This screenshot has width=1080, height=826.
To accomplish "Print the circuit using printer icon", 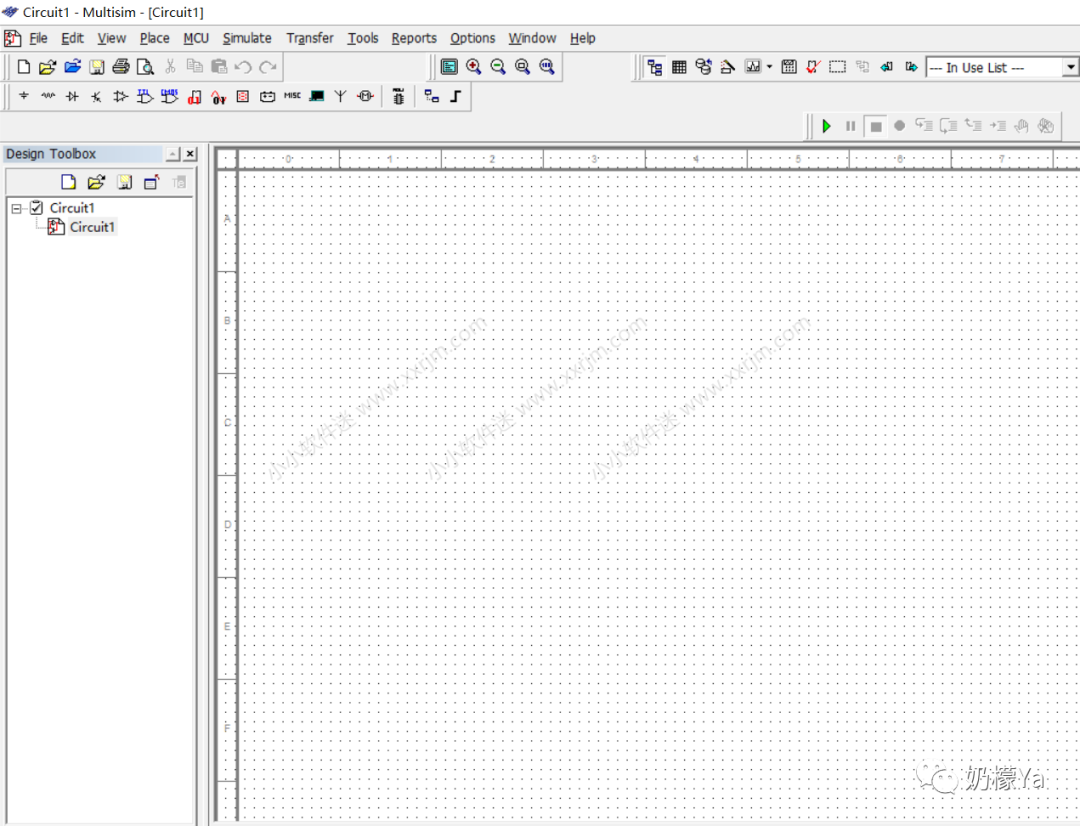I will pos(121,67).
